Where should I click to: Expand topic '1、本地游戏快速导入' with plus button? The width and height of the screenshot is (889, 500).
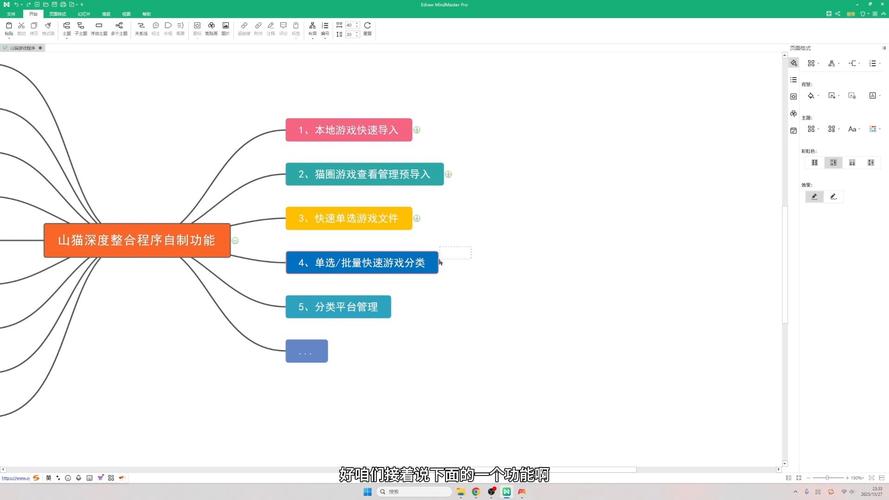coord(417,130)
